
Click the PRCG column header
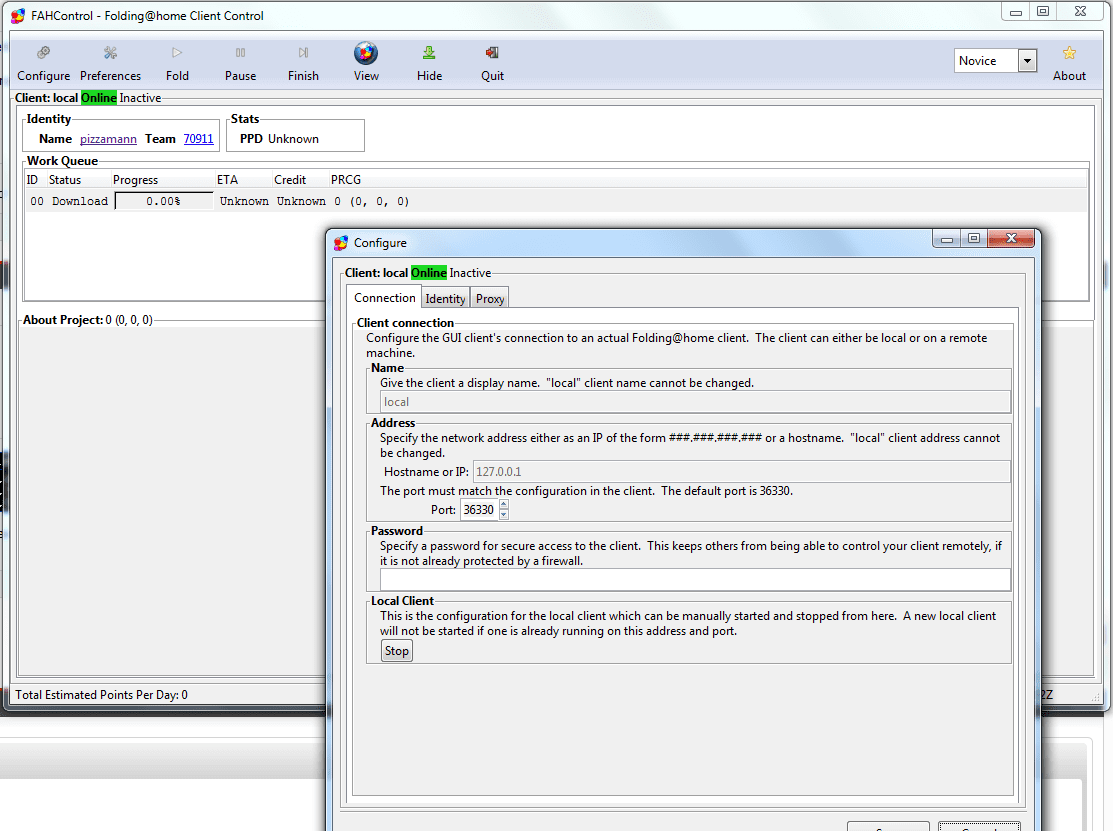(x=346, y=180)
